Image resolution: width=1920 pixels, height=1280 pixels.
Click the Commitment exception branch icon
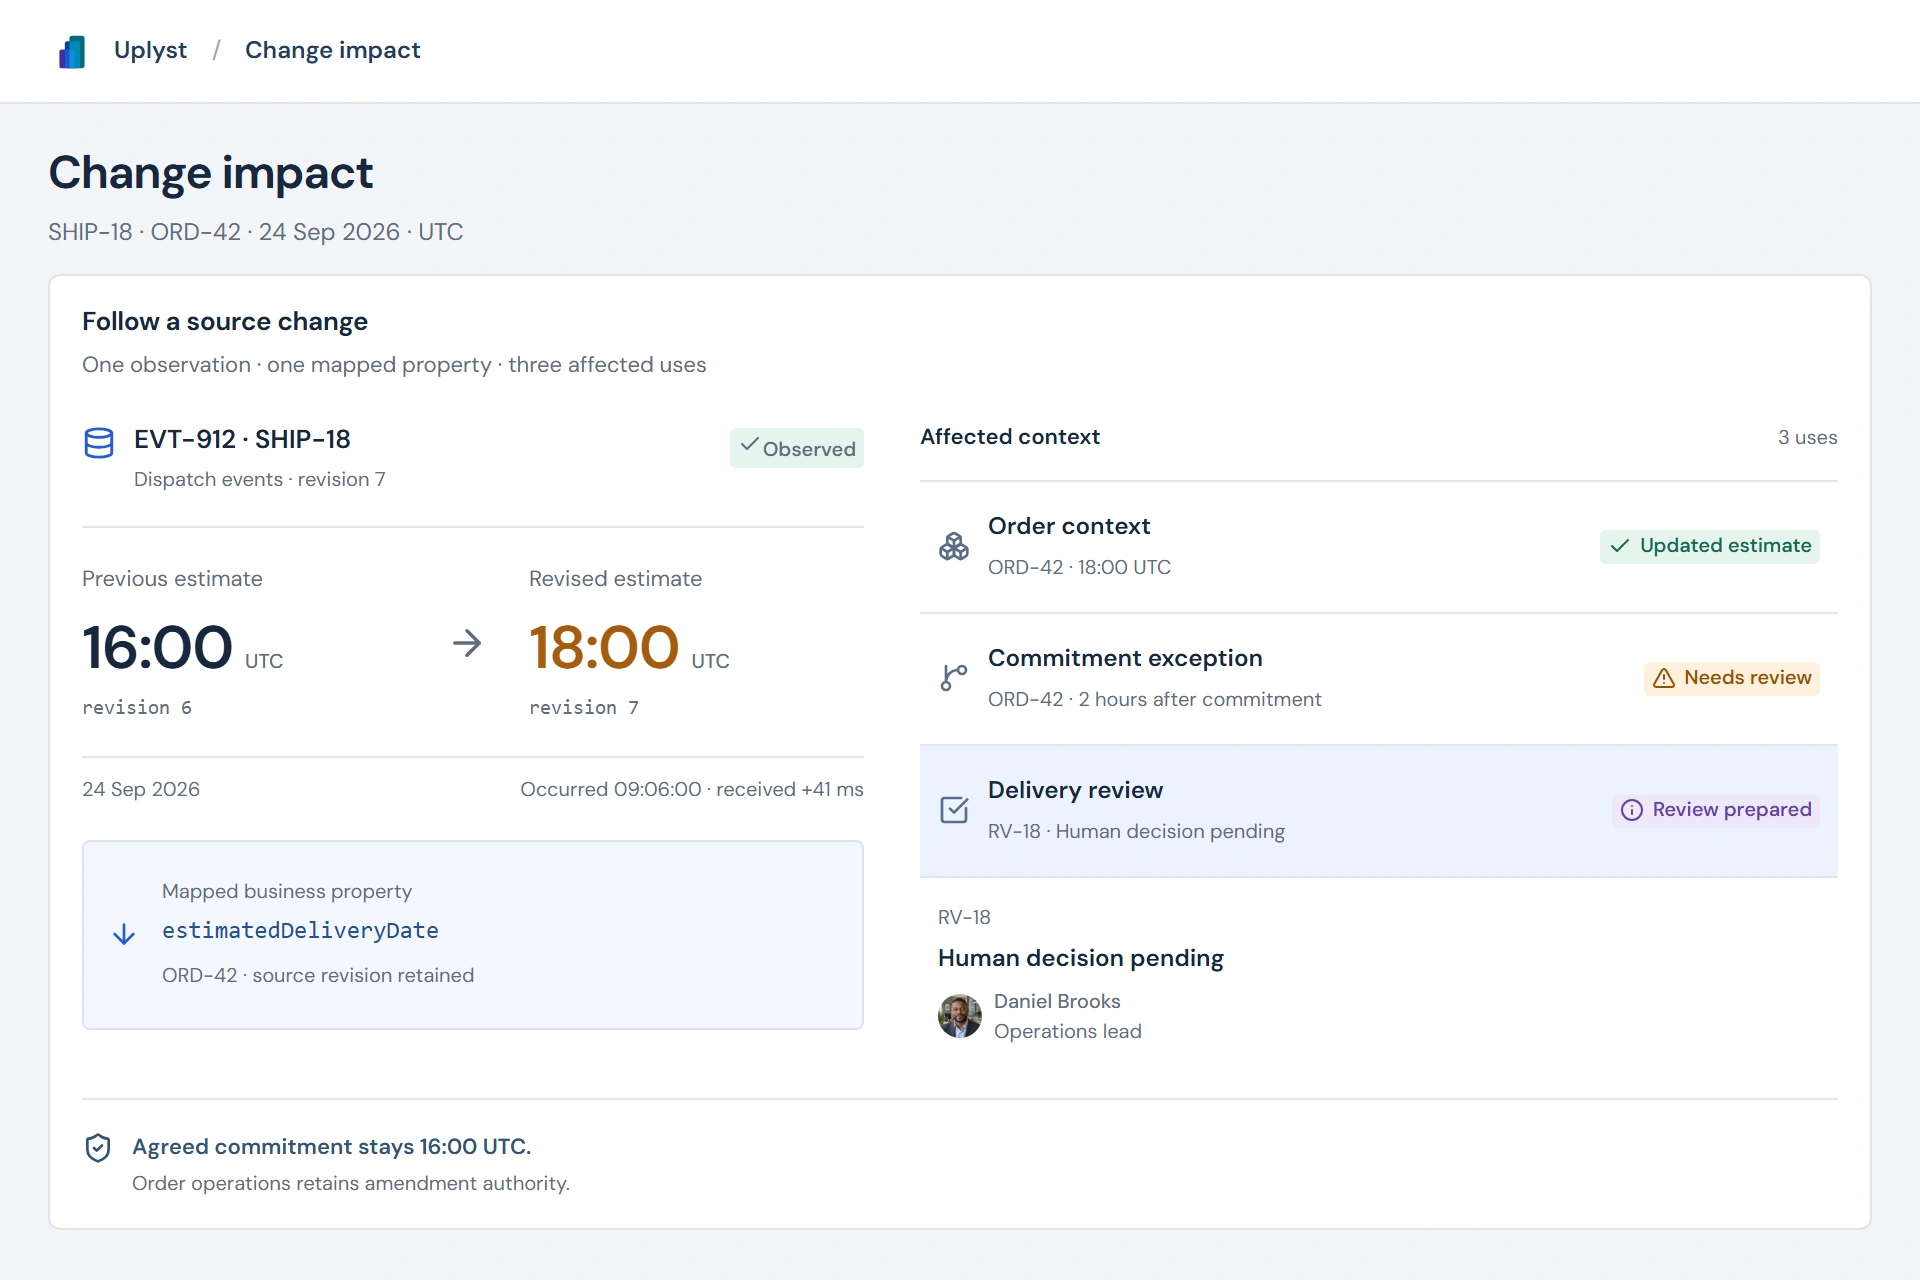[954, 678]
